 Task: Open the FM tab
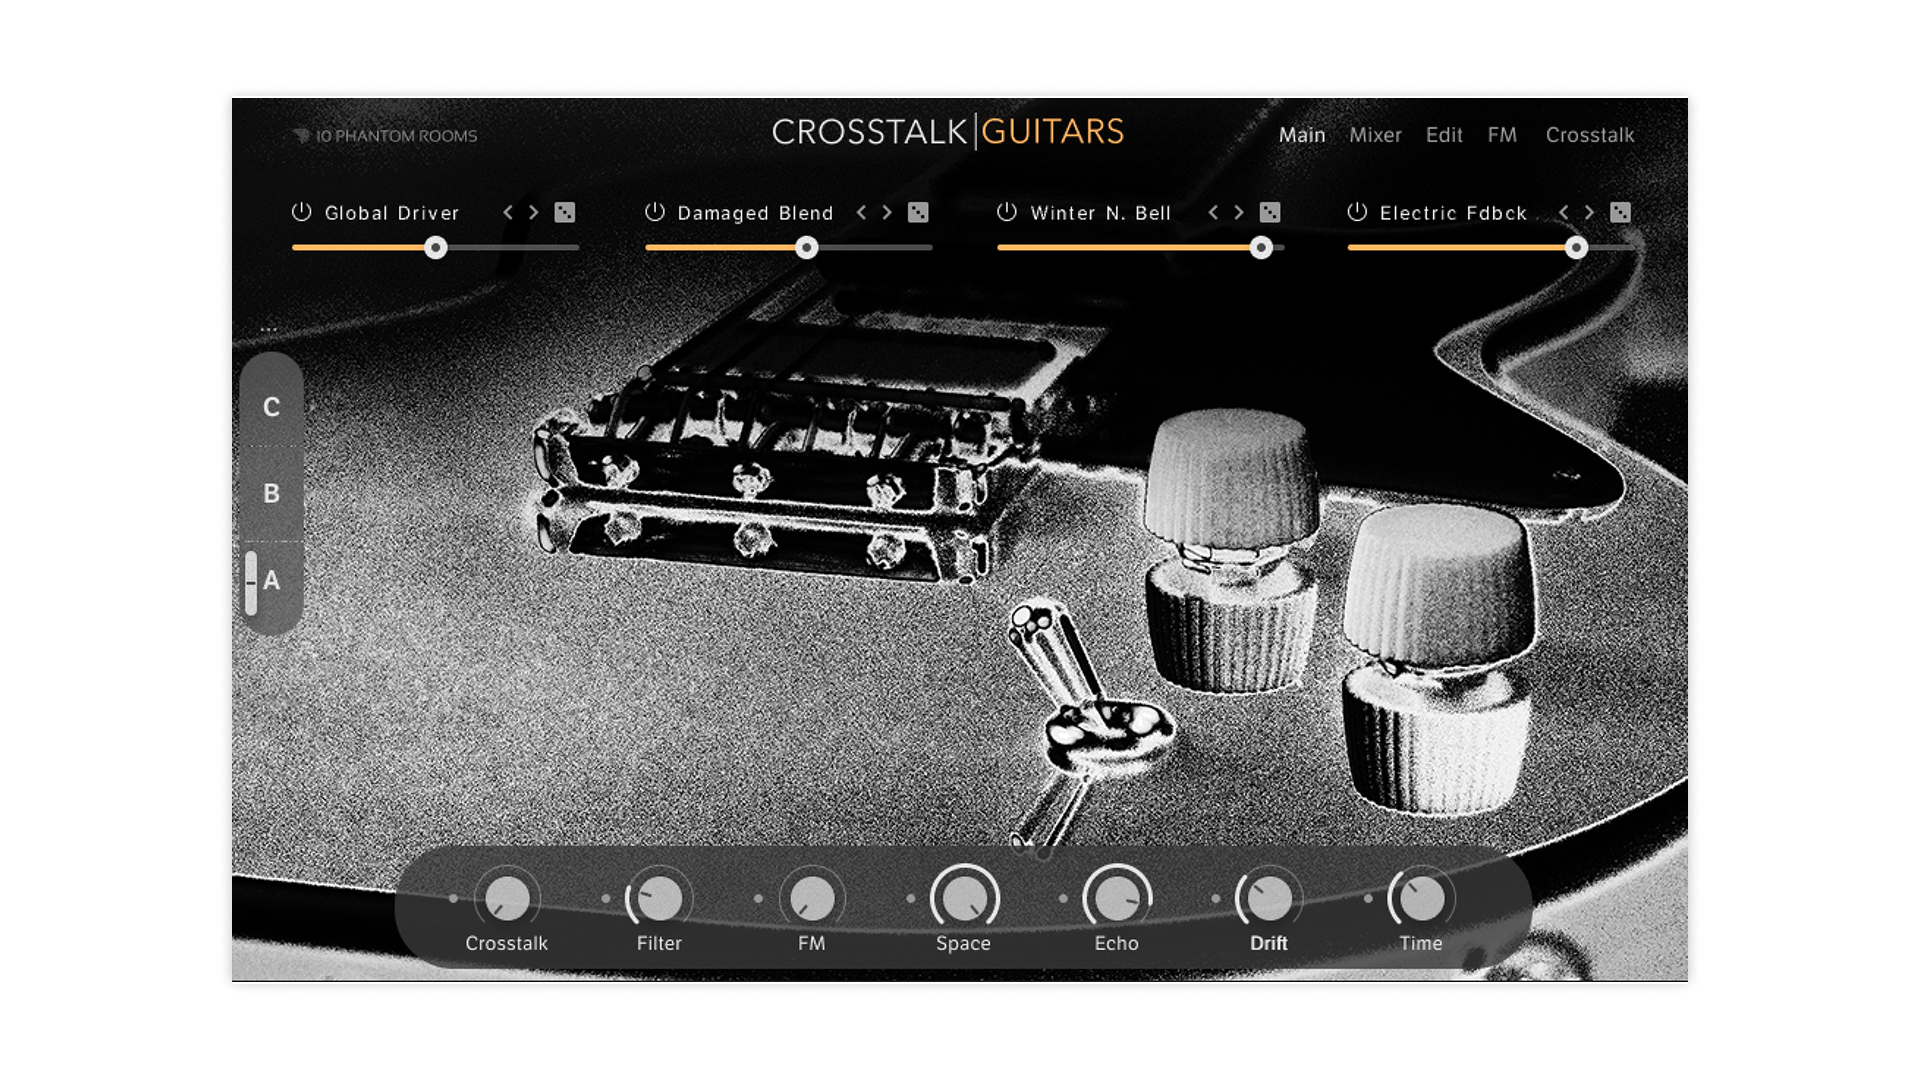(1502, 135)
